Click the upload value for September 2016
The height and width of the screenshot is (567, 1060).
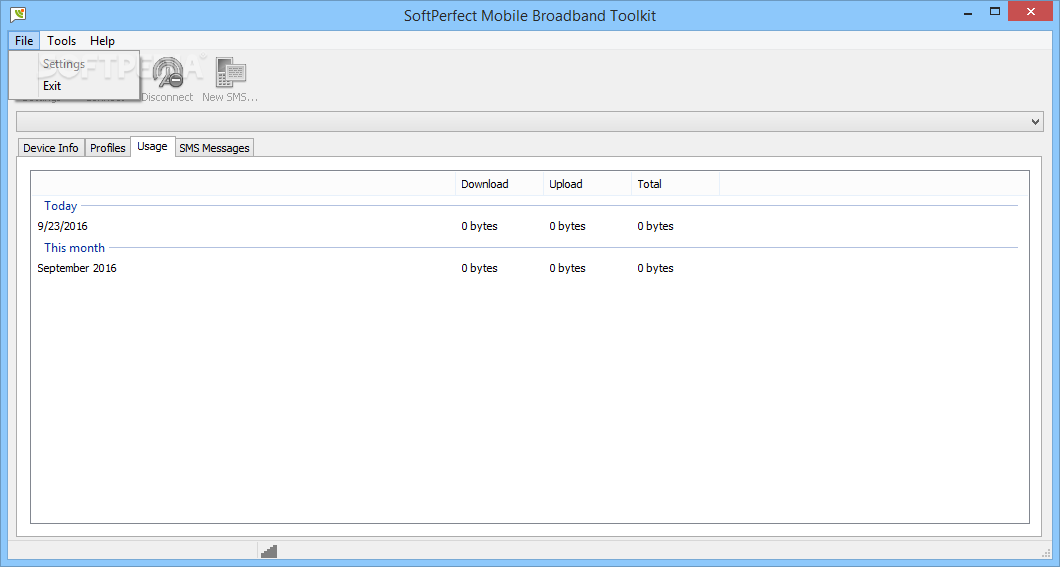point(567,268)
